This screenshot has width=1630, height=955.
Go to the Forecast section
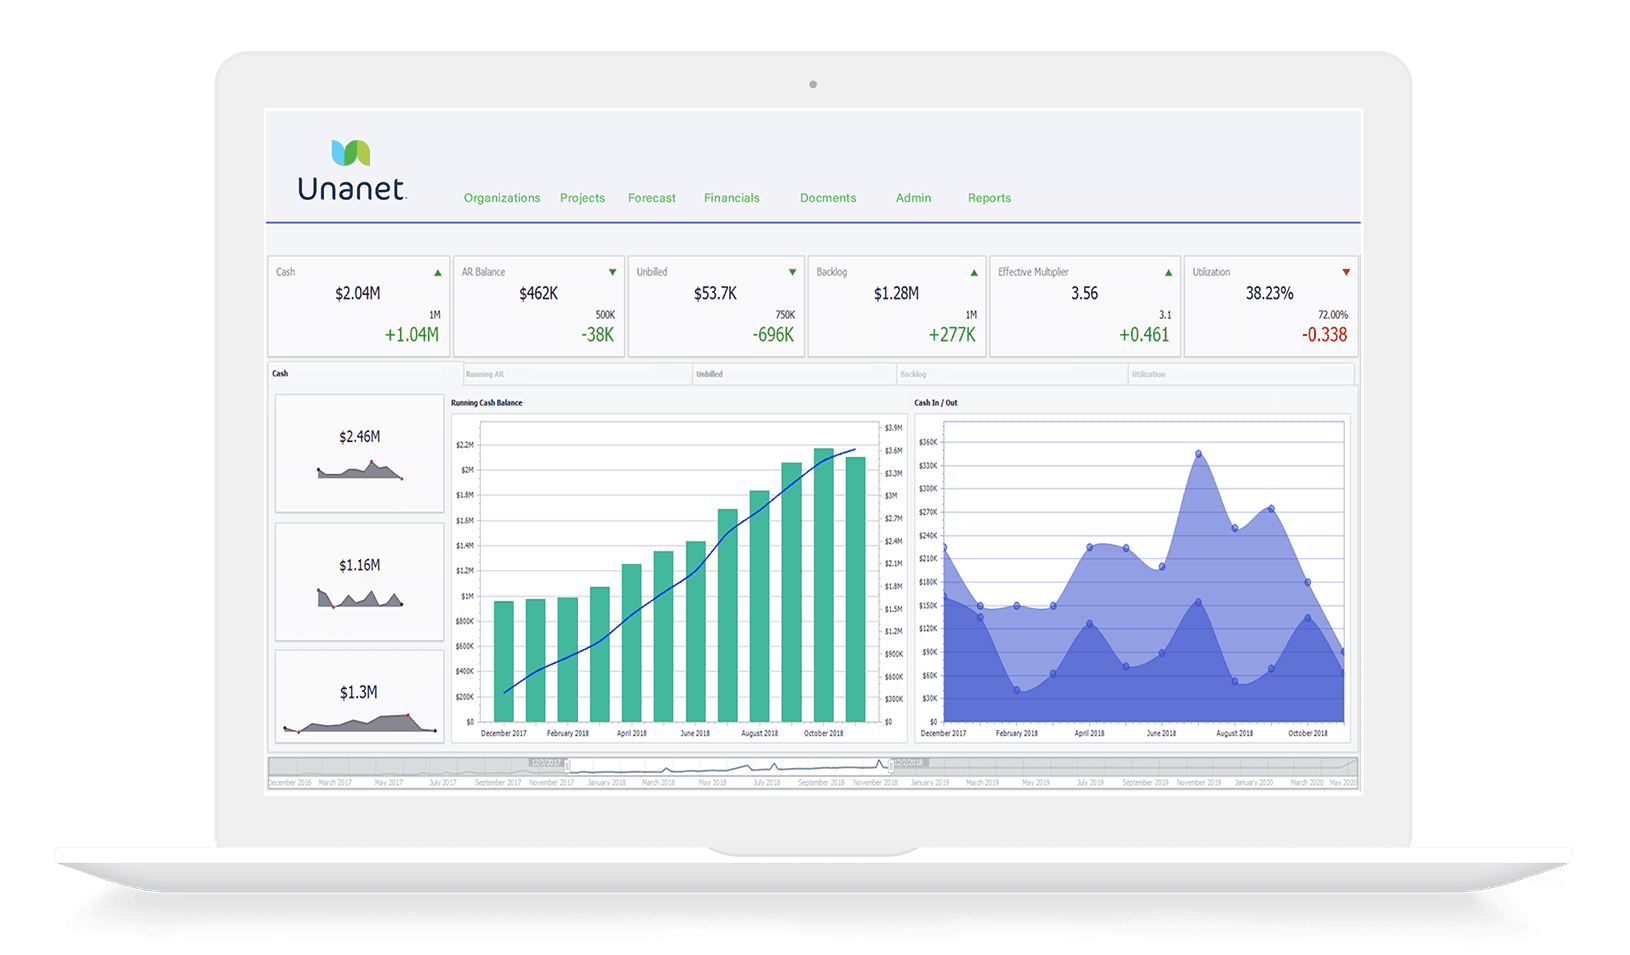(x=652, y=198)
